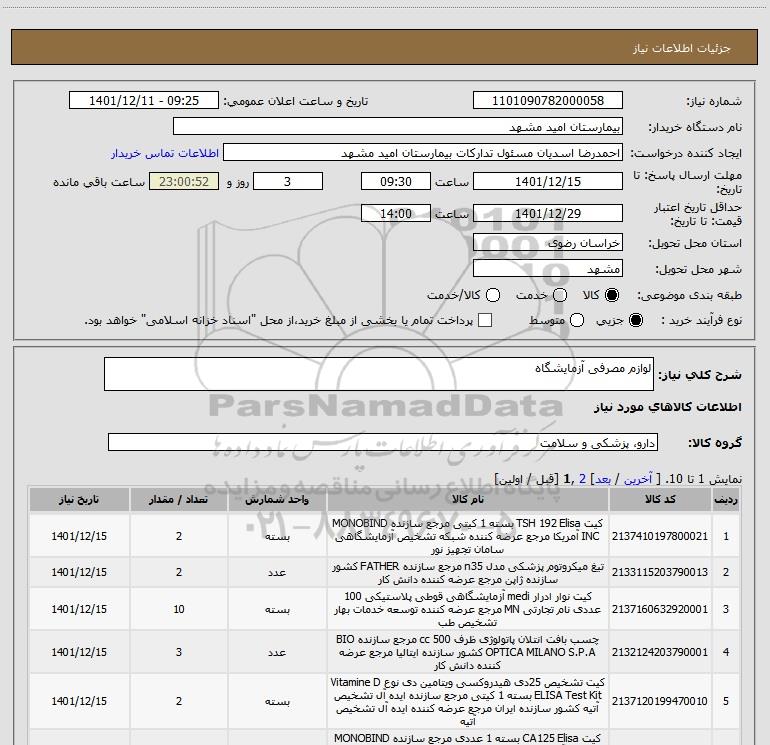Toggle the اسناد خزانه اسلامی payment checkbox
Image resolution: width=770 pixels, height=745 pixels.
[x=485, y=320]
